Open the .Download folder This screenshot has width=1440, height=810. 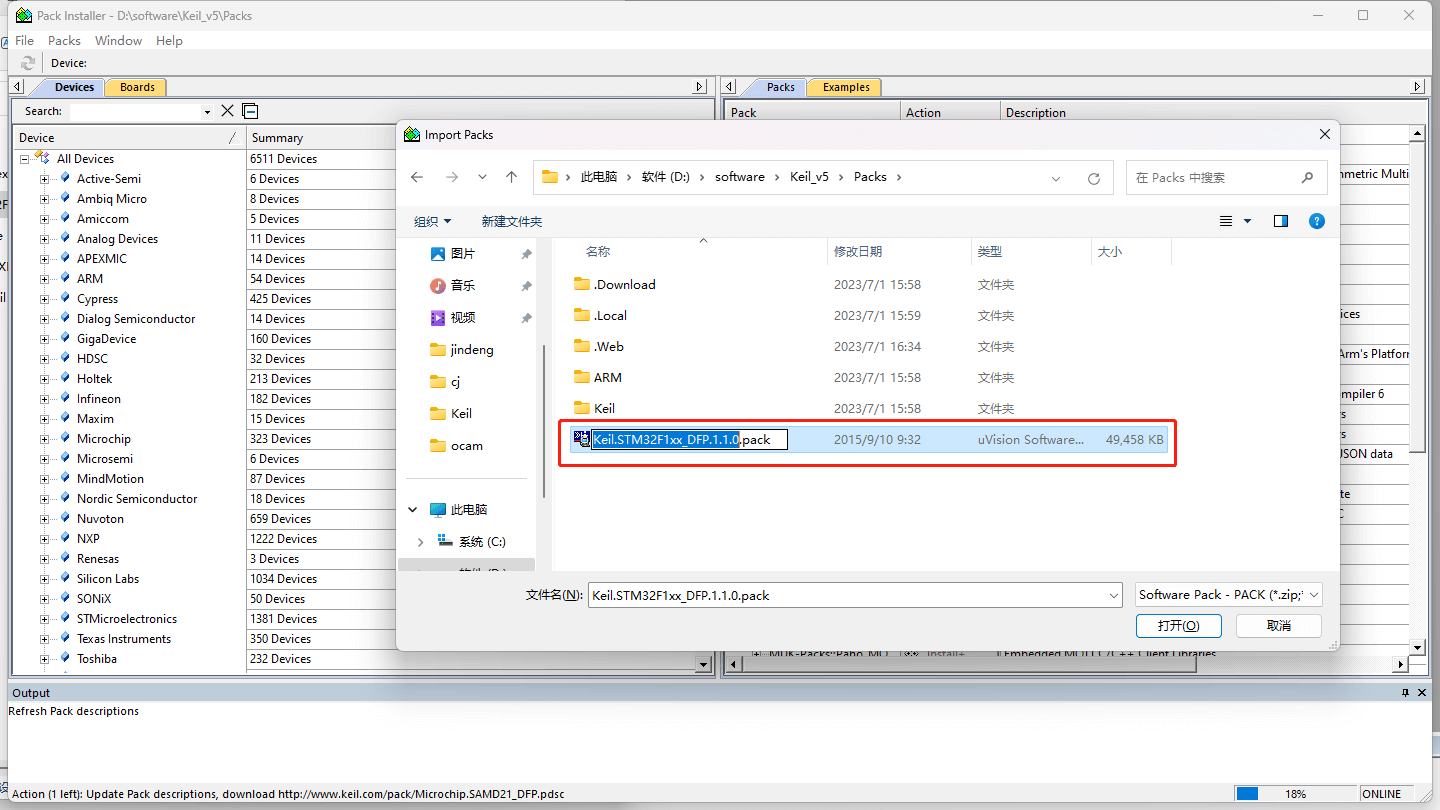point(624,285)
